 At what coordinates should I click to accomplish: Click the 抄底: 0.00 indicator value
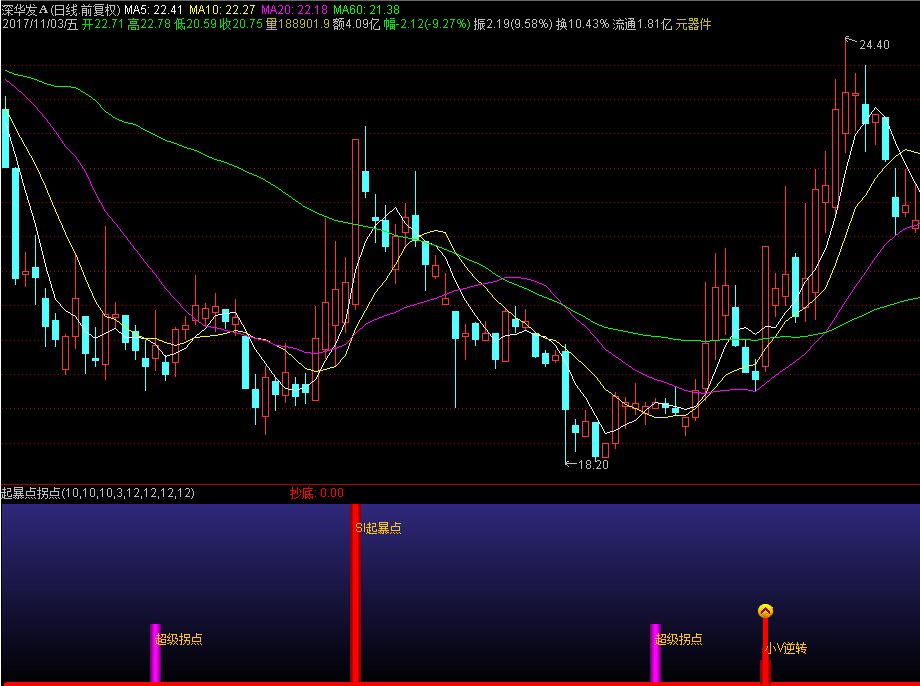(x=317, y=493)
